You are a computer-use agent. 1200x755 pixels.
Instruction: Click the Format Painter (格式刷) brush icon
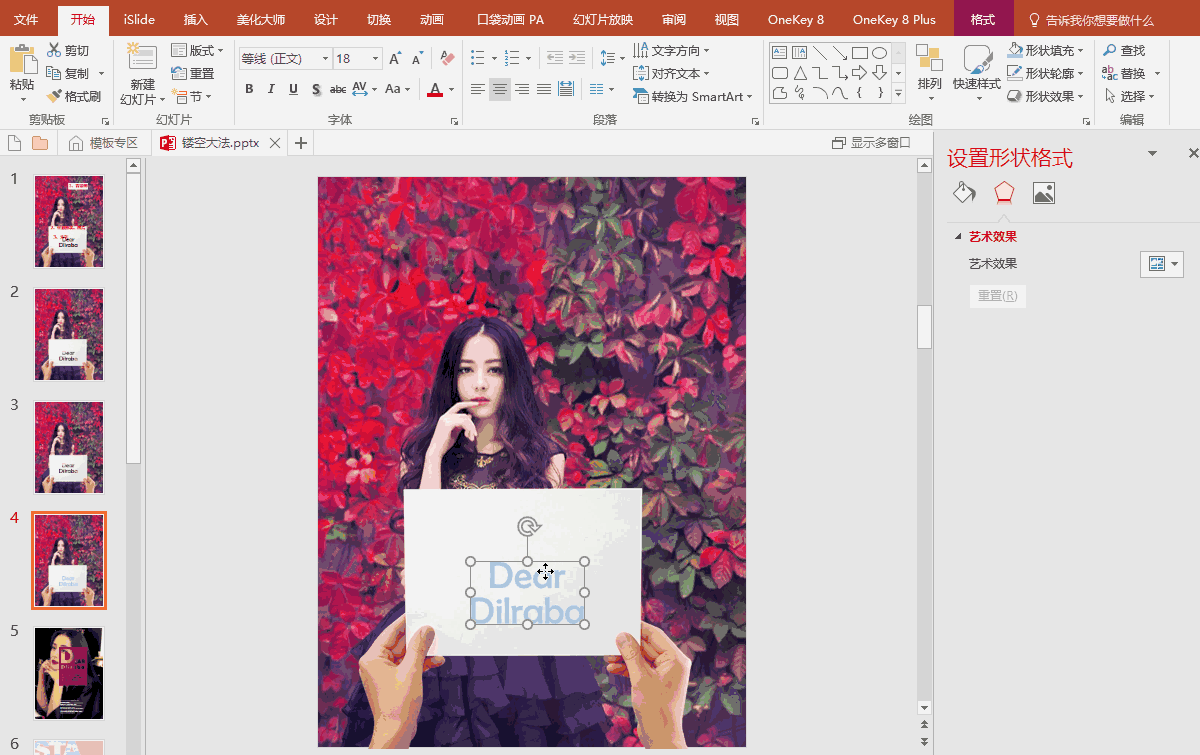click(x=55, y=97)
